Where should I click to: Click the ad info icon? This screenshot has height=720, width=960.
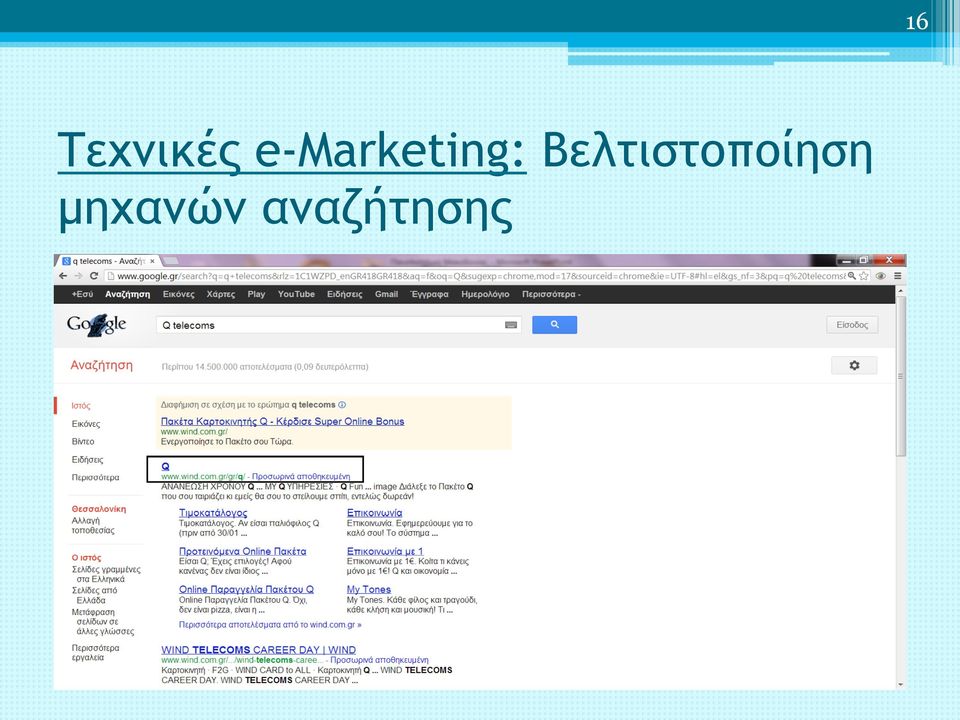(342, 405)
